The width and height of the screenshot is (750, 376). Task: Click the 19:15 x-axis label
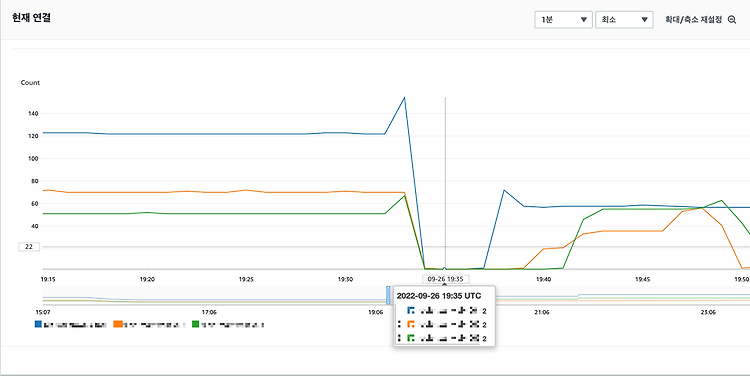tap(48, 279)
